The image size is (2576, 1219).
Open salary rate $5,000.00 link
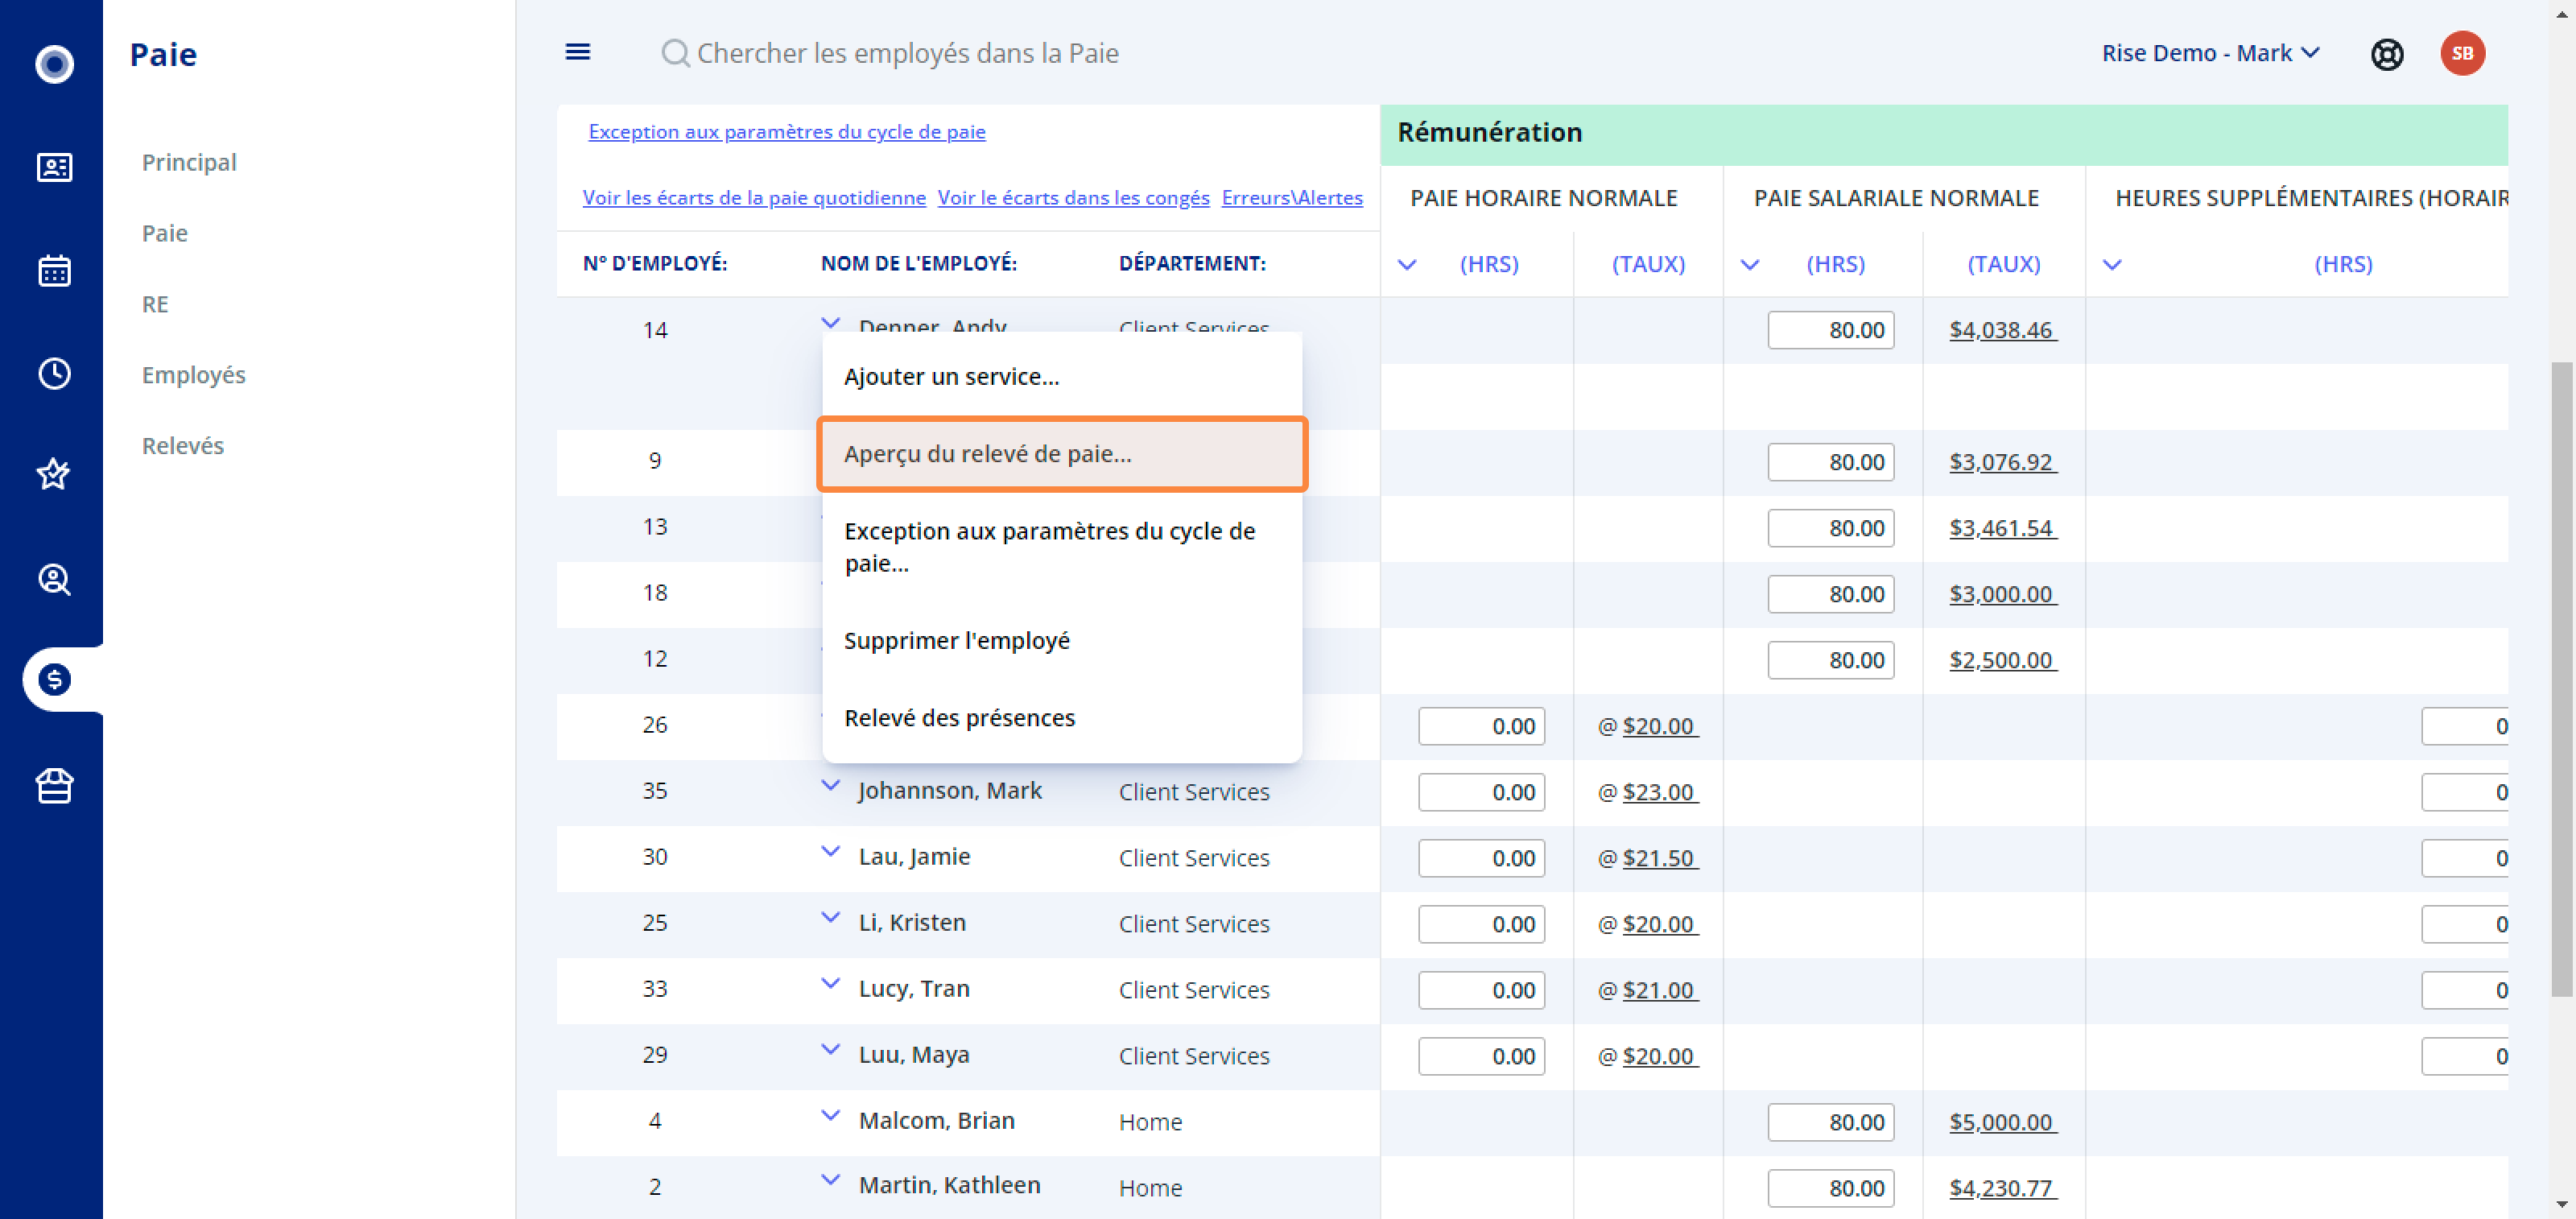(x=2002, y=1122)
